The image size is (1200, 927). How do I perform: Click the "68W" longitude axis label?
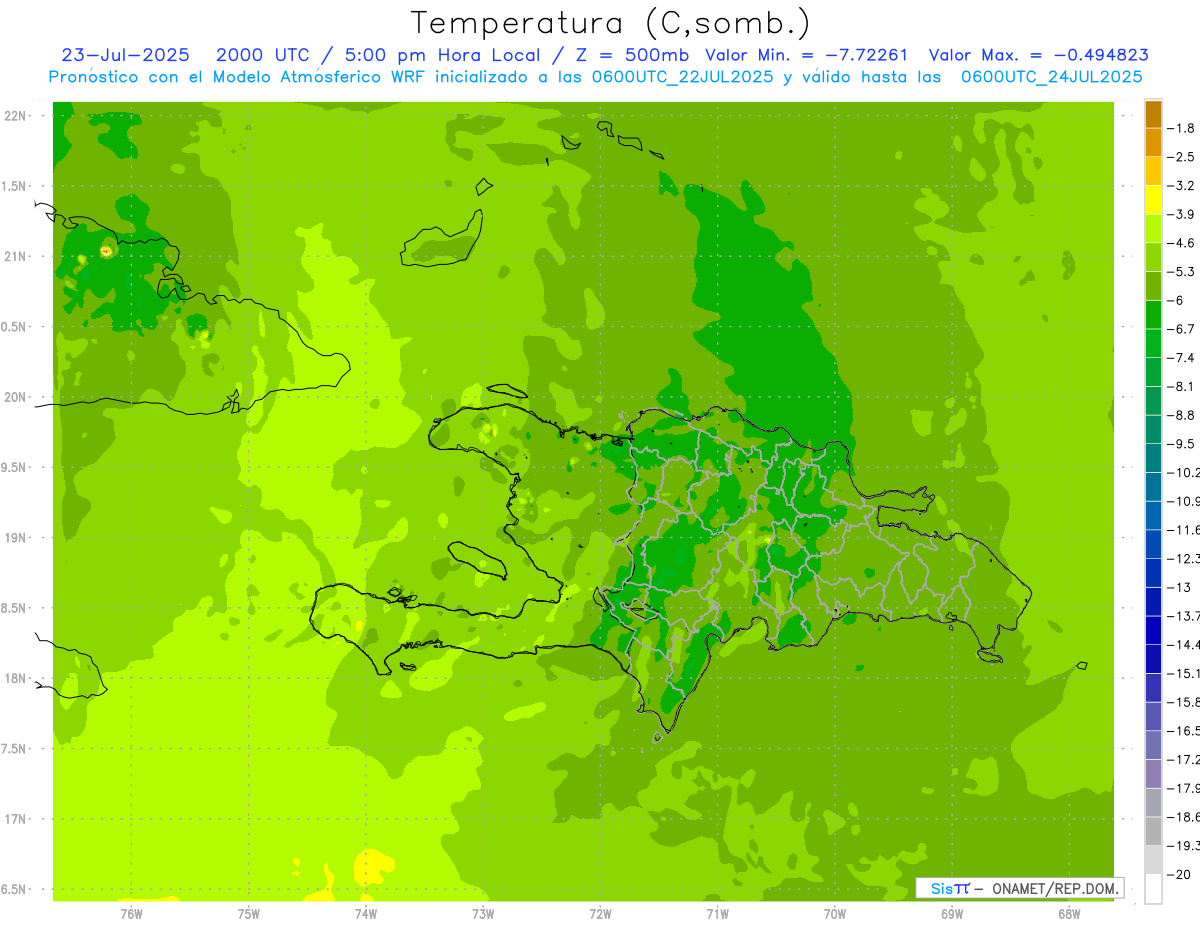click(1069, 913)
